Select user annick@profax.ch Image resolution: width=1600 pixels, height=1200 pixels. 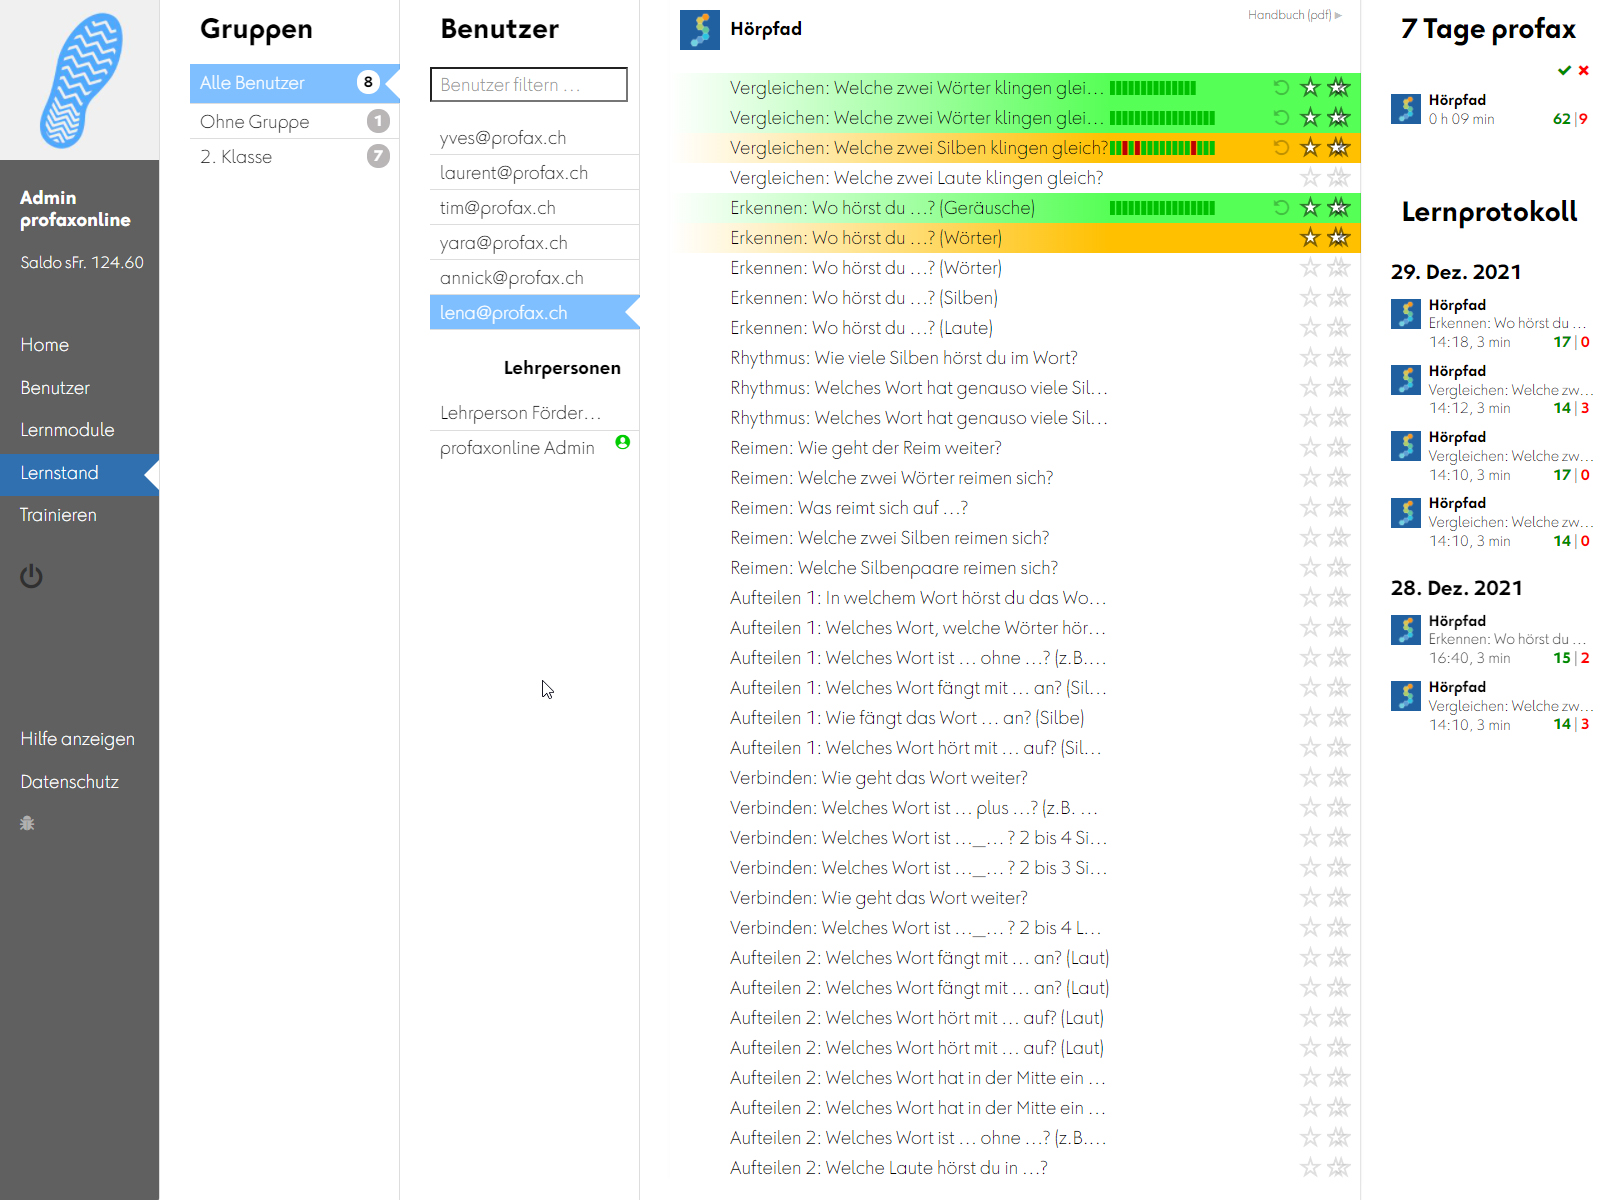pyautogui.click(x=534, y=278)
